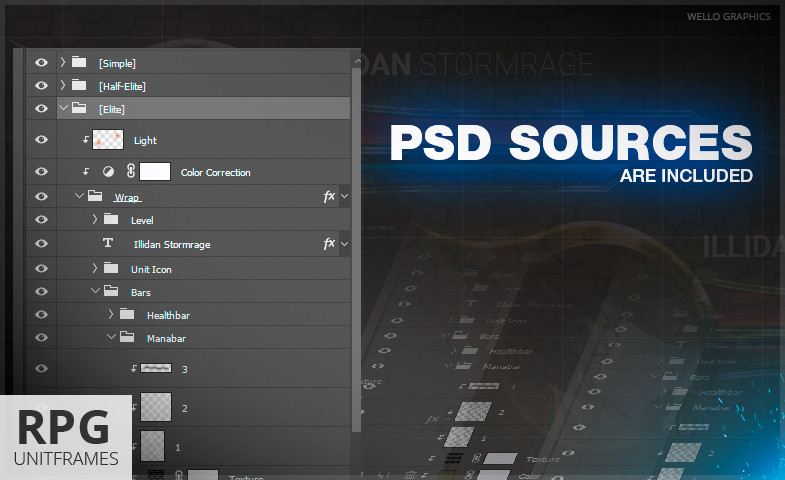The height and width of the screenshot is (480, 785).
Task: Select layer 1 thumbnail
Action: click(153, 446)
